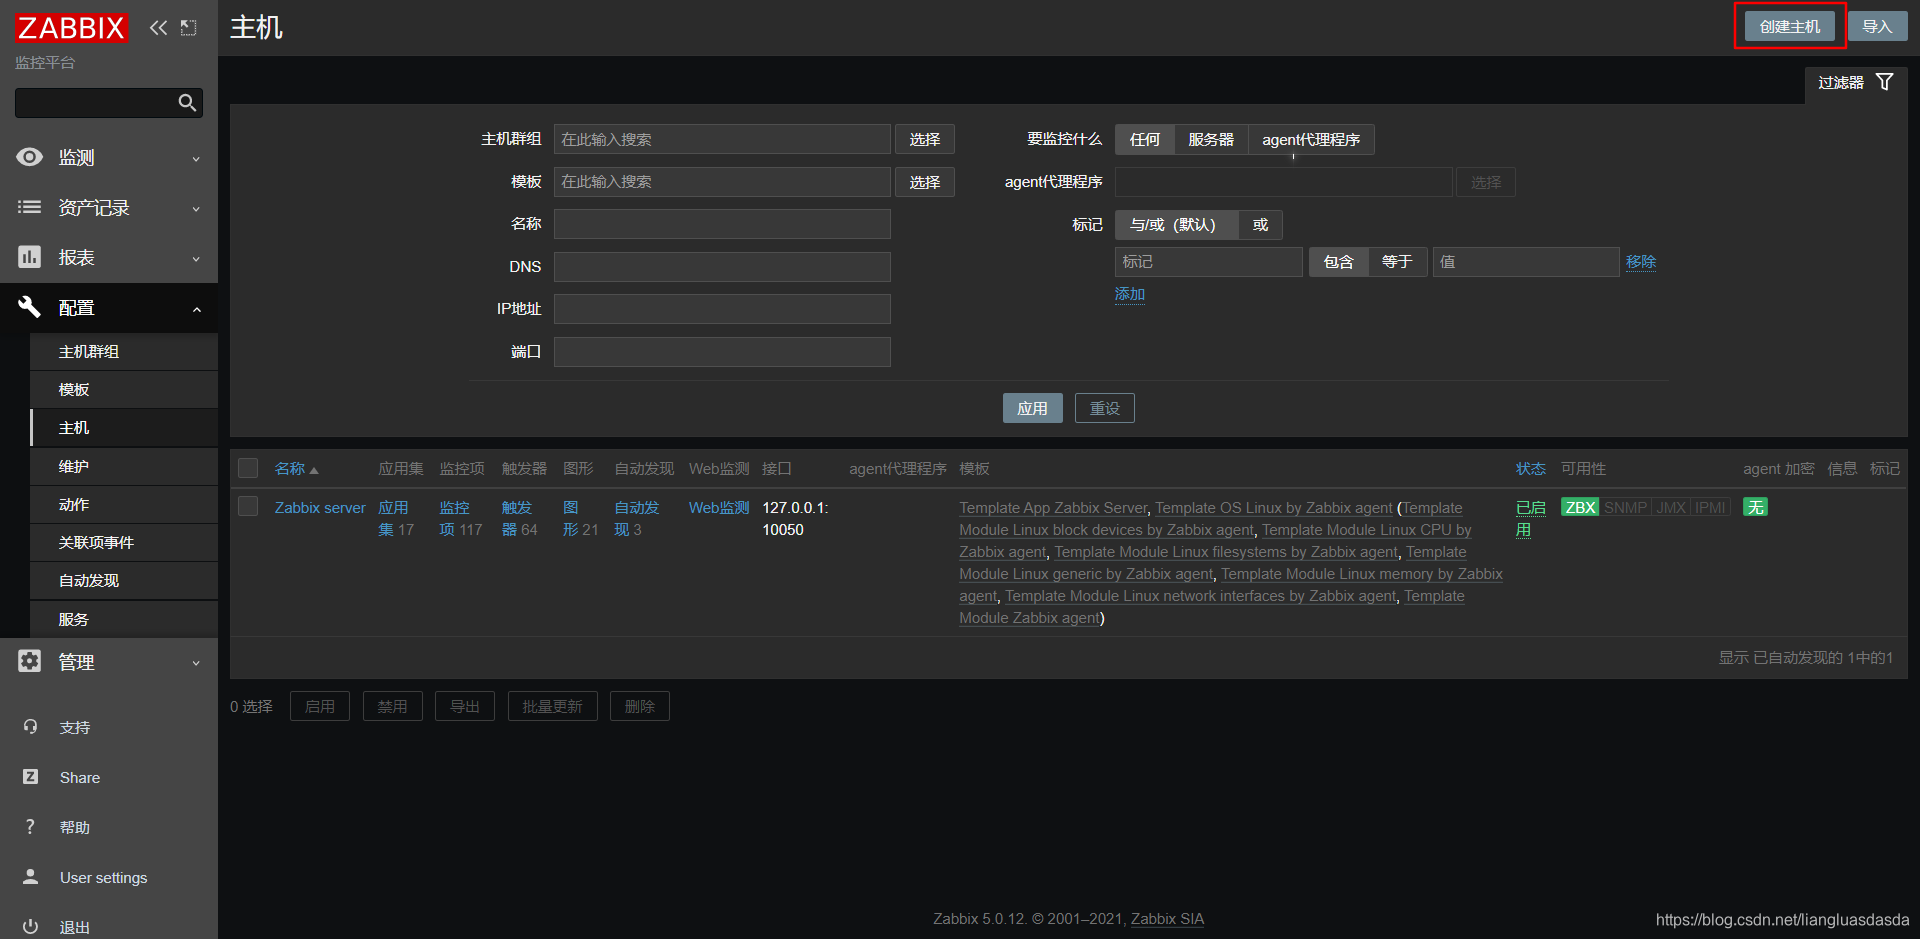Viewport: 1920px width, 939px height.
Task: Click the sidebar search magnifier icon
Action: (x=187, y=103)
